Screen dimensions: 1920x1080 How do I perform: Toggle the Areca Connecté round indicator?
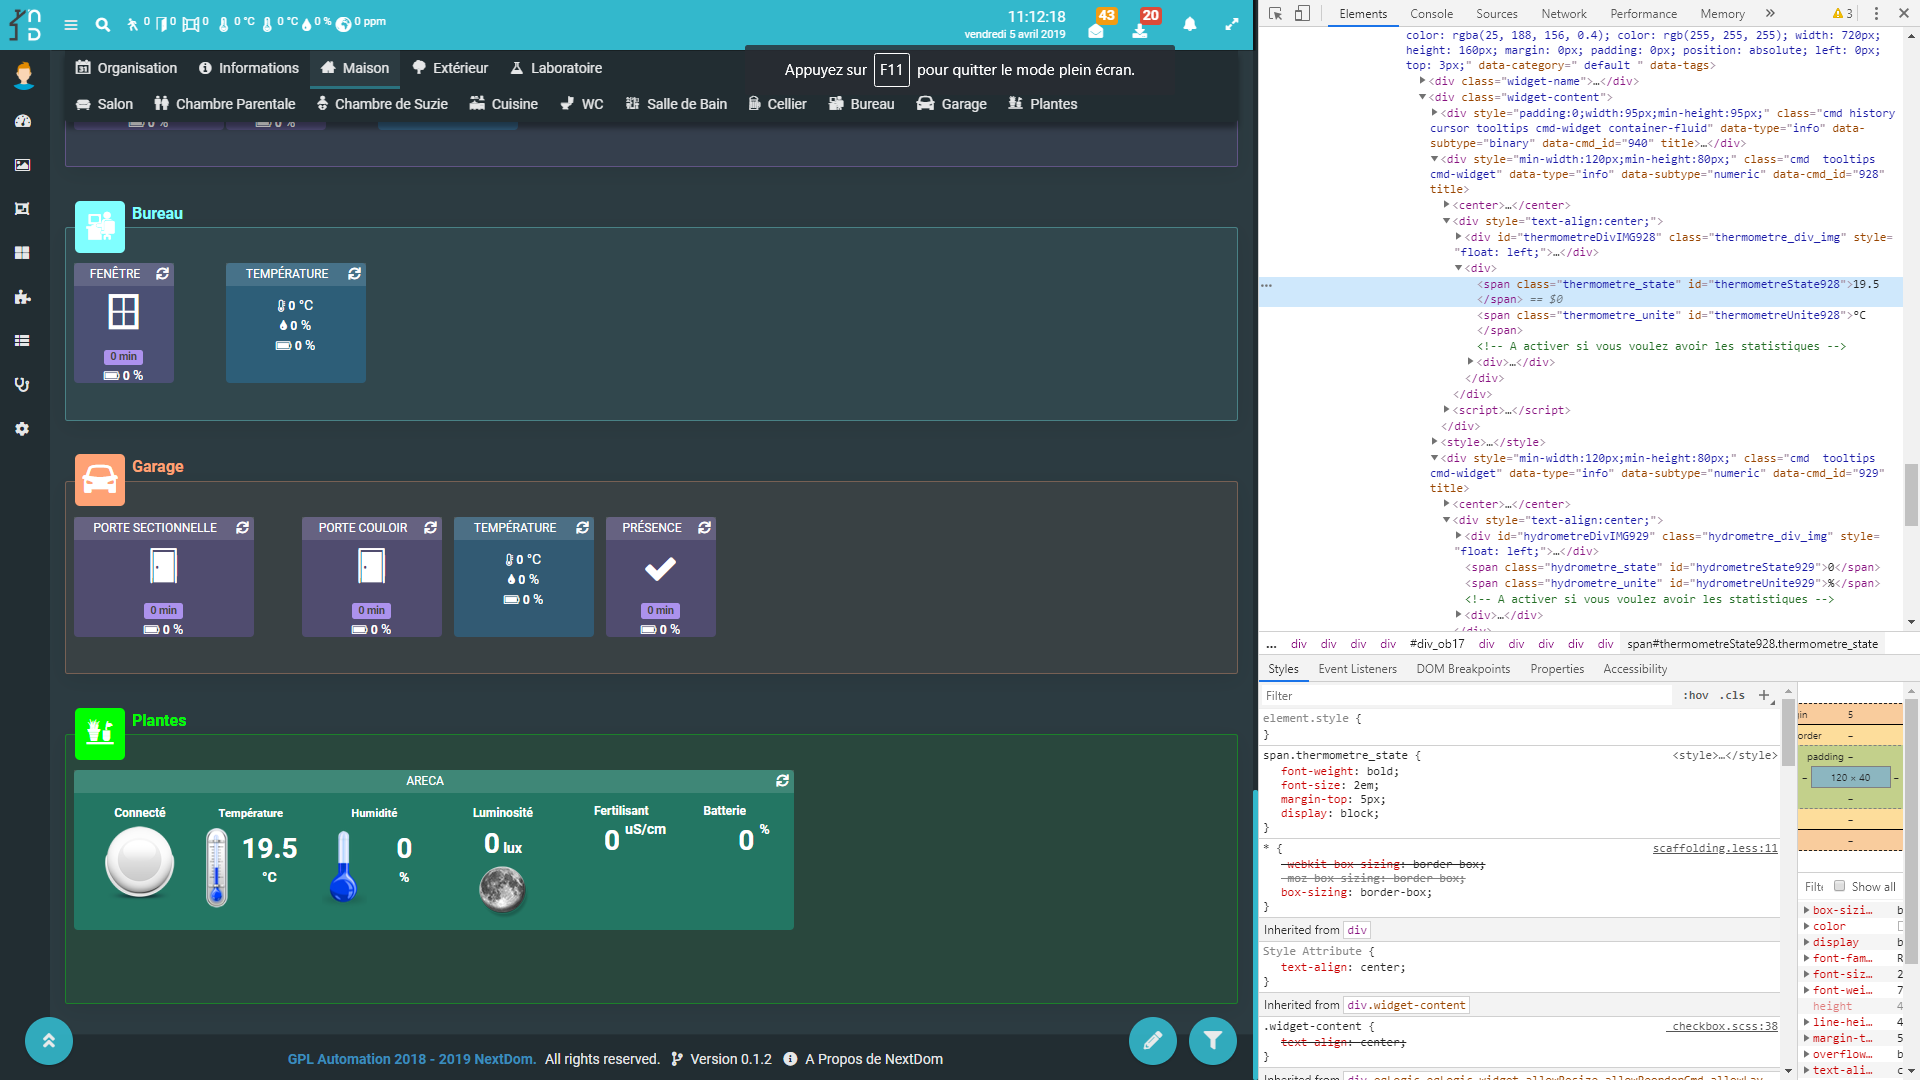140,863
